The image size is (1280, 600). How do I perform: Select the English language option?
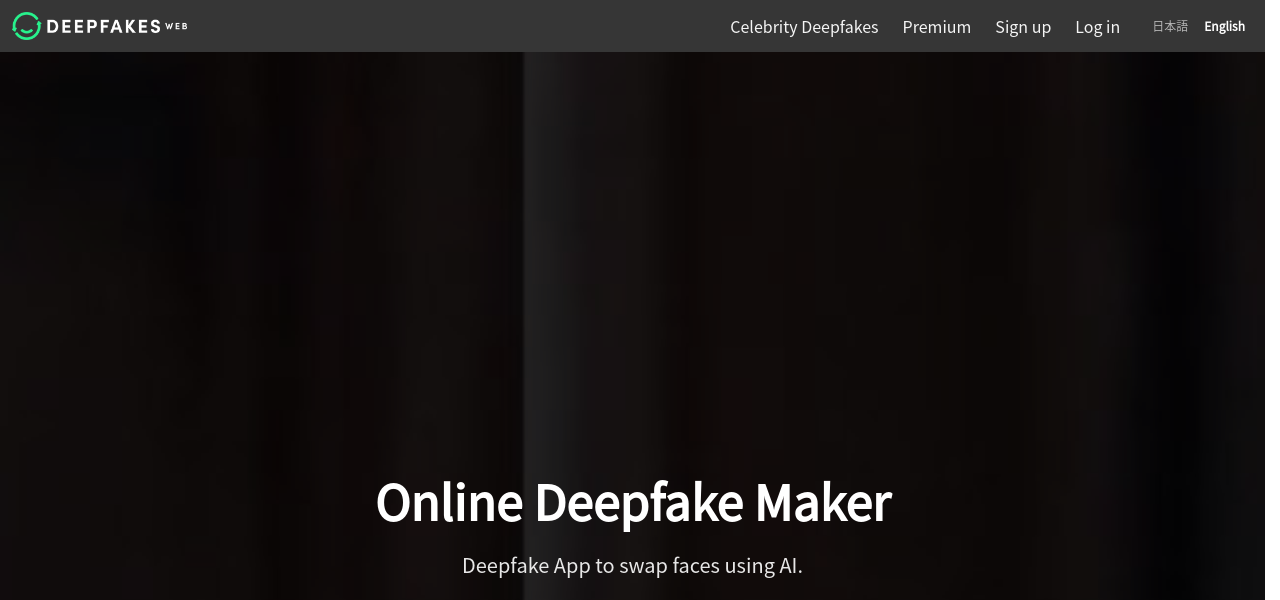1224,27
